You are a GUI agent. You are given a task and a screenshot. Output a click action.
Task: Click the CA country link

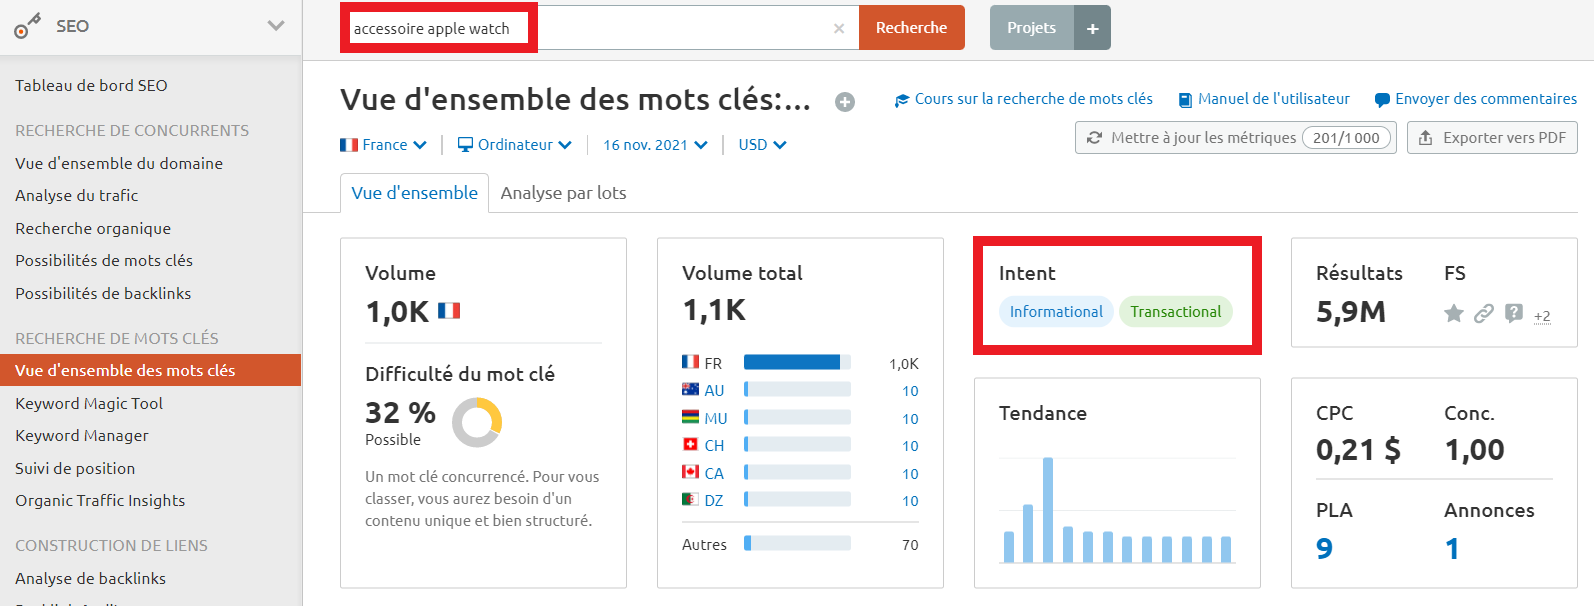pos(714,474)
